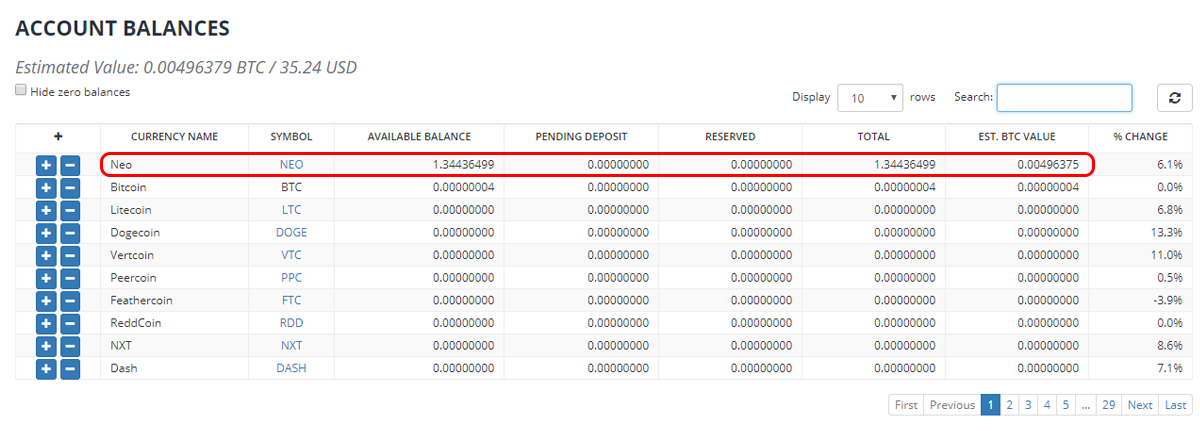Click the minus withdraw icon for Feathercoin

70,301
